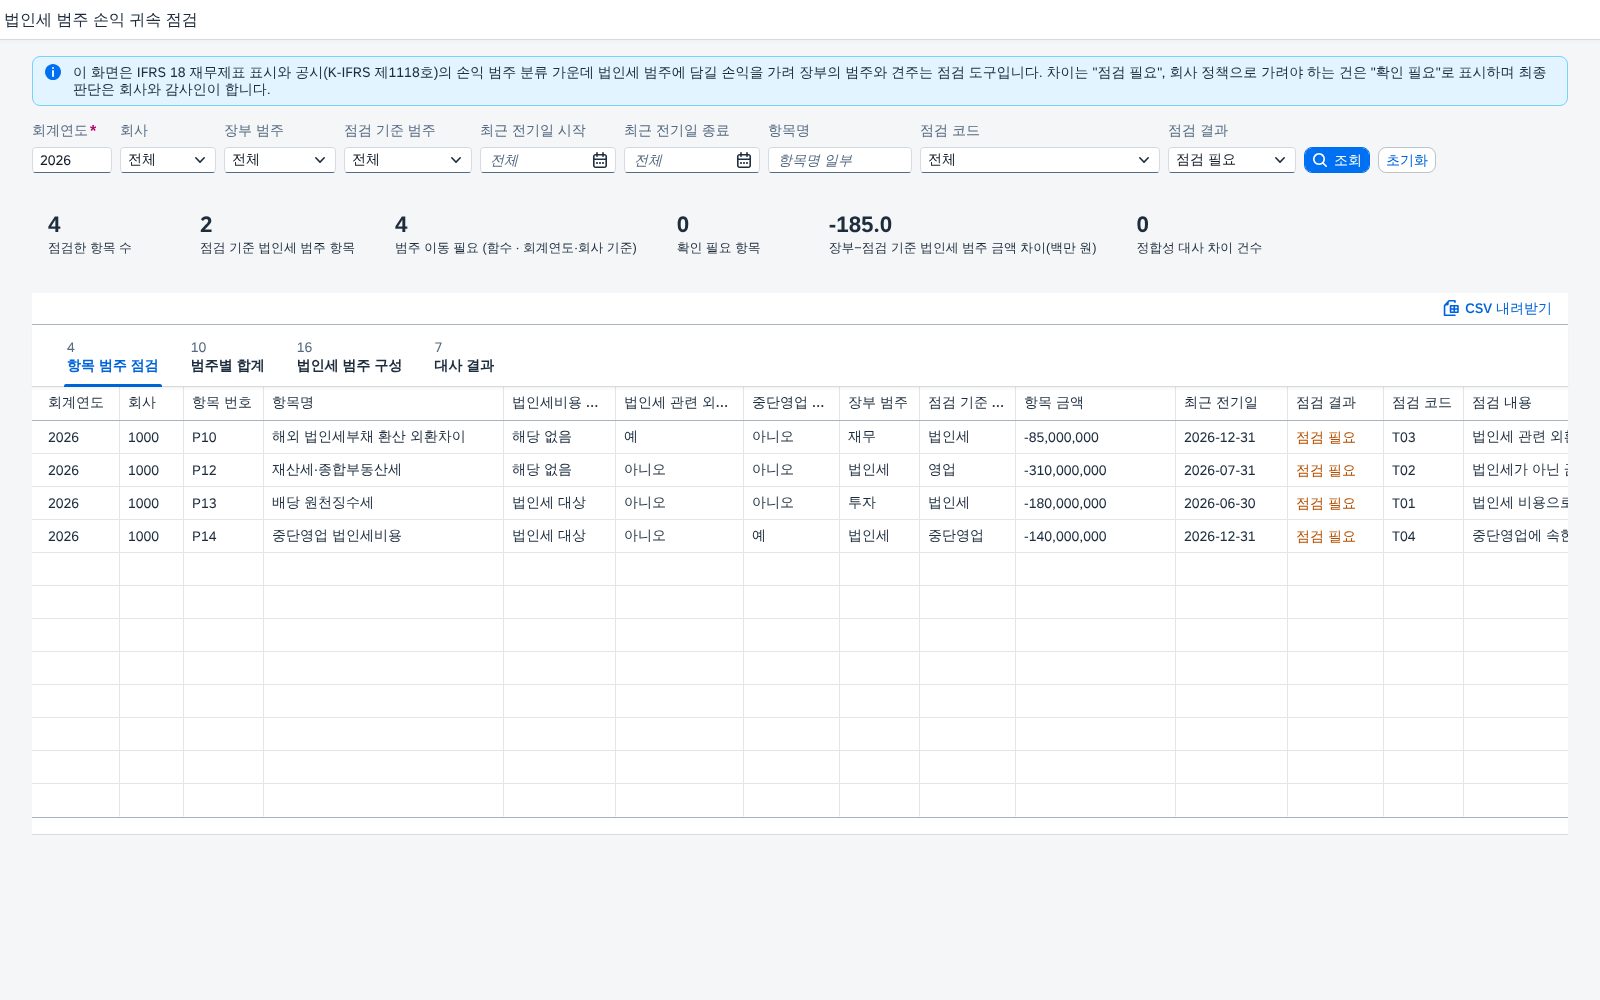Screen dimensions: 1600x1000
Task: Select row cell P10
Action: [223, 437]
